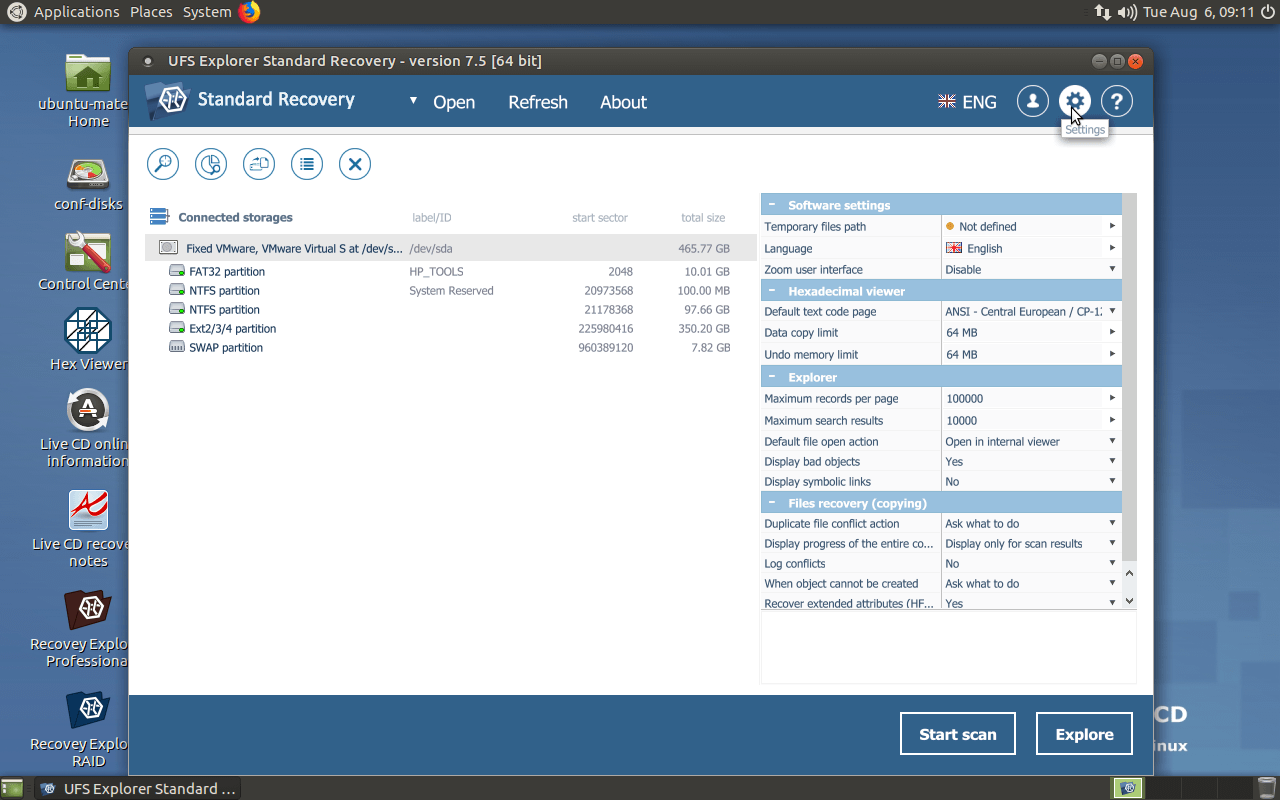
Task: Click the Start scan button
Action: point(958,734)
